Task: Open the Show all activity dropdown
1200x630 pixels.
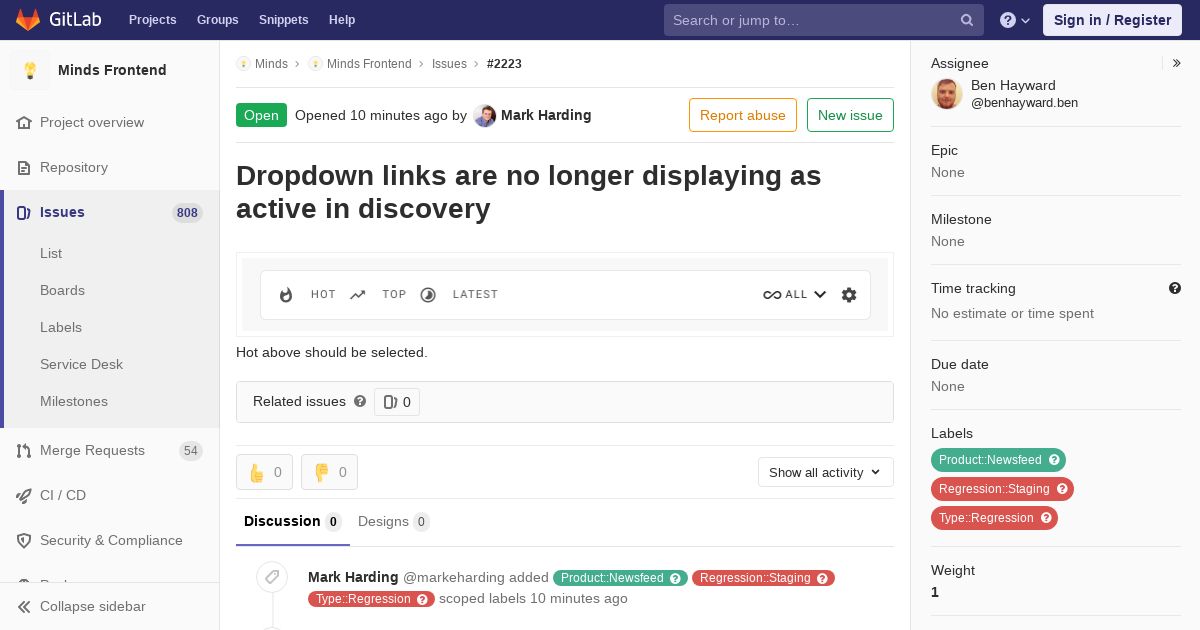Action: coord(826,472)
